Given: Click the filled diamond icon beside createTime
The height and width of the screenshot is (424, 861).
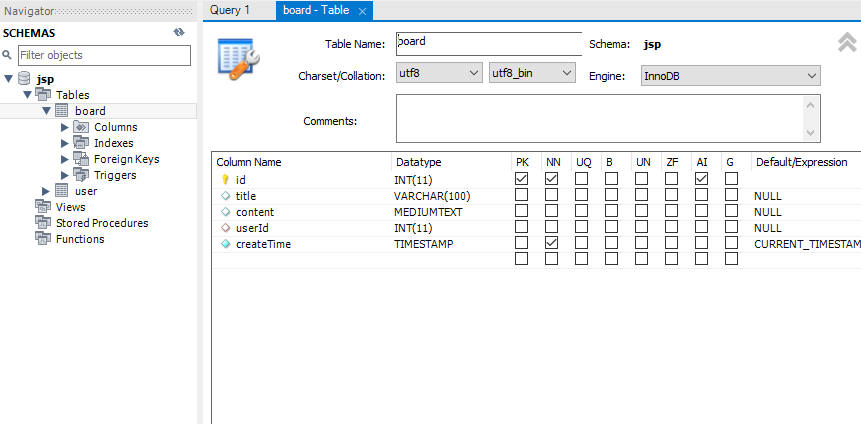Looking at the screenshot, I should pyautogui.click(x=225, y=244).
